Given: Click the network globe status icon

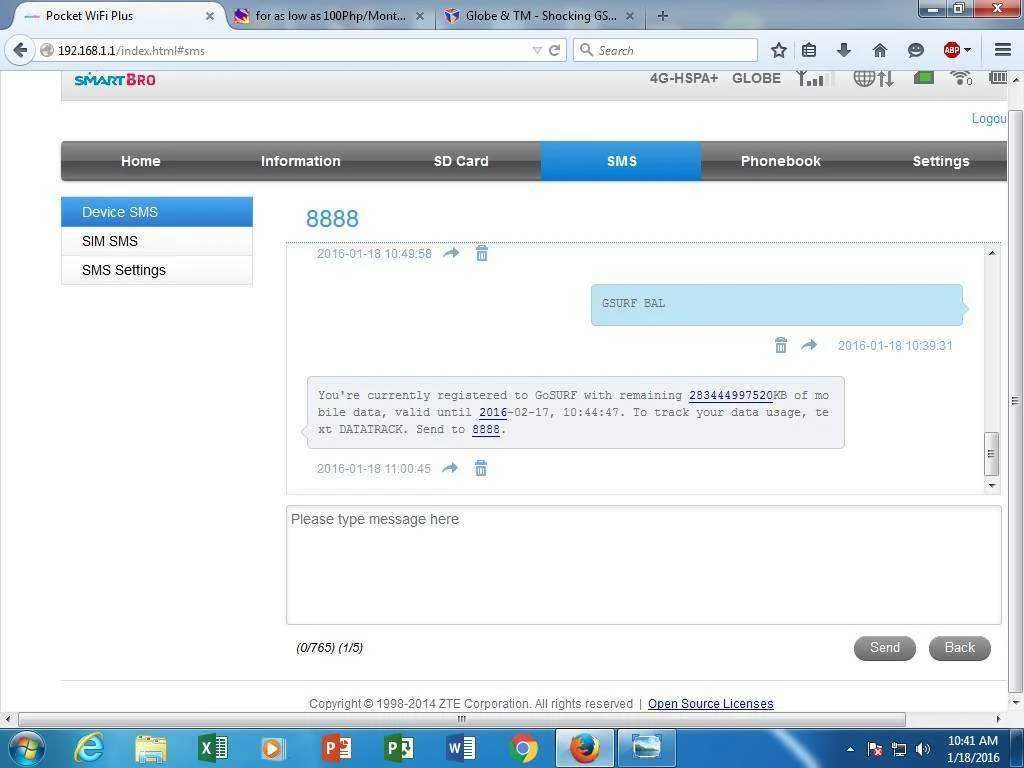Looking at the screenshot, I should [873, 78].
